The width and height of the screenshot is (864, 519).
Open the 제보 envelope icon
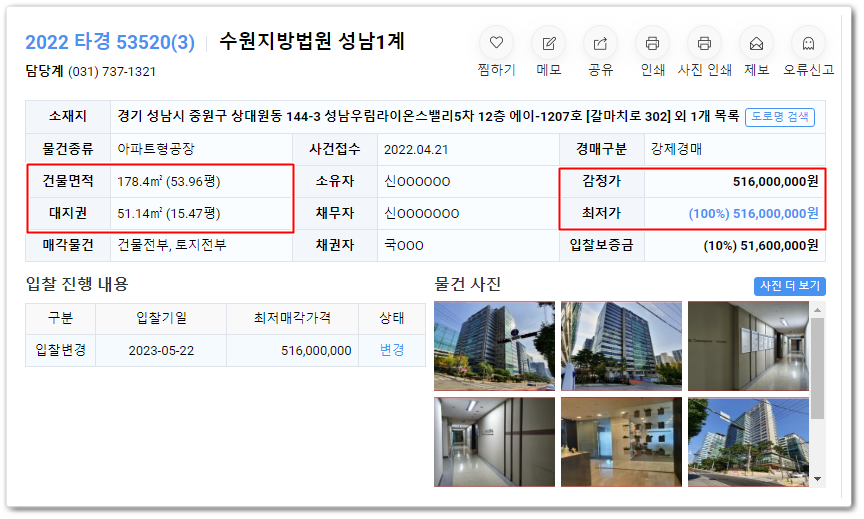(x=757, y=43)
